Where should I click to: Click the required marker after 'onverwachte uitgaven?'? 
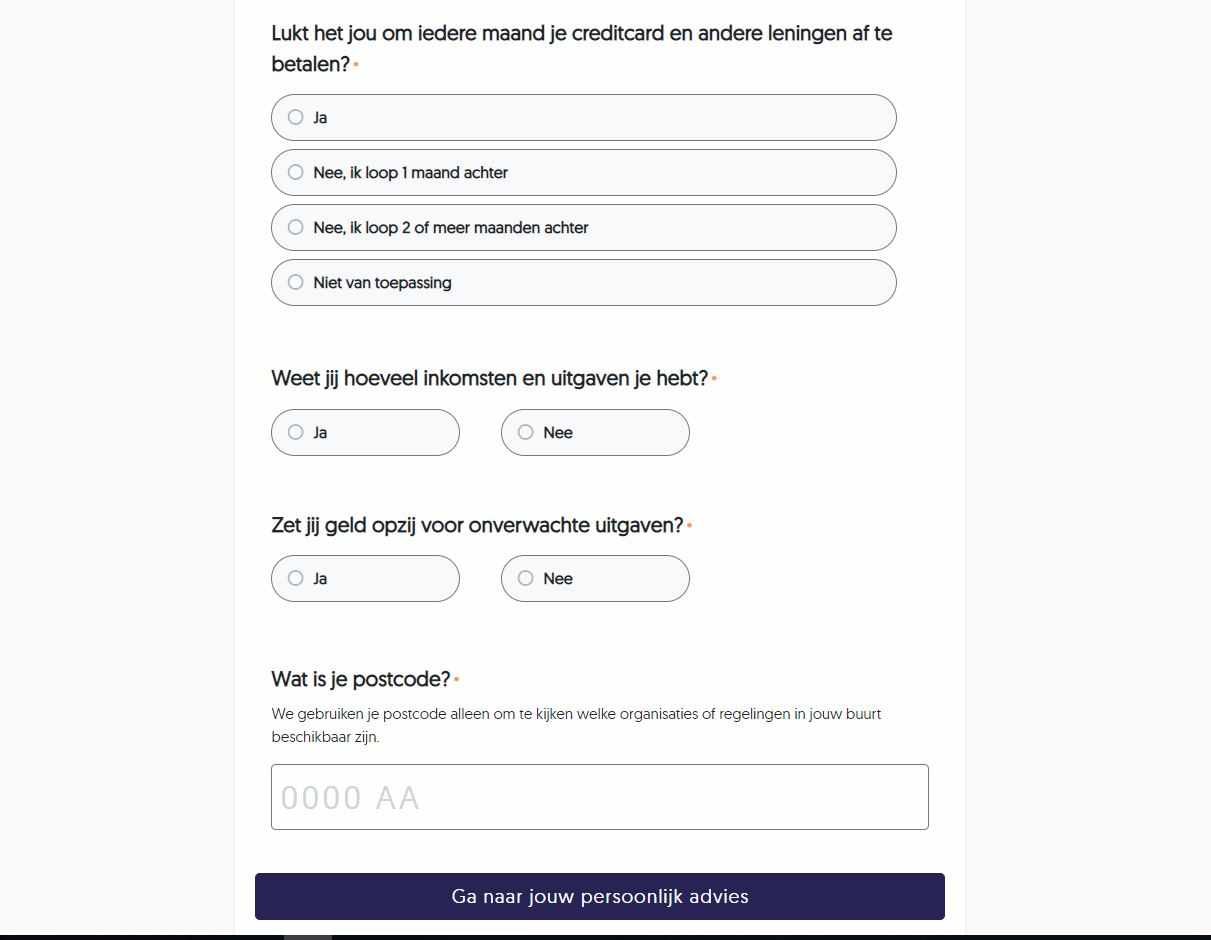[x=690, y=526]
